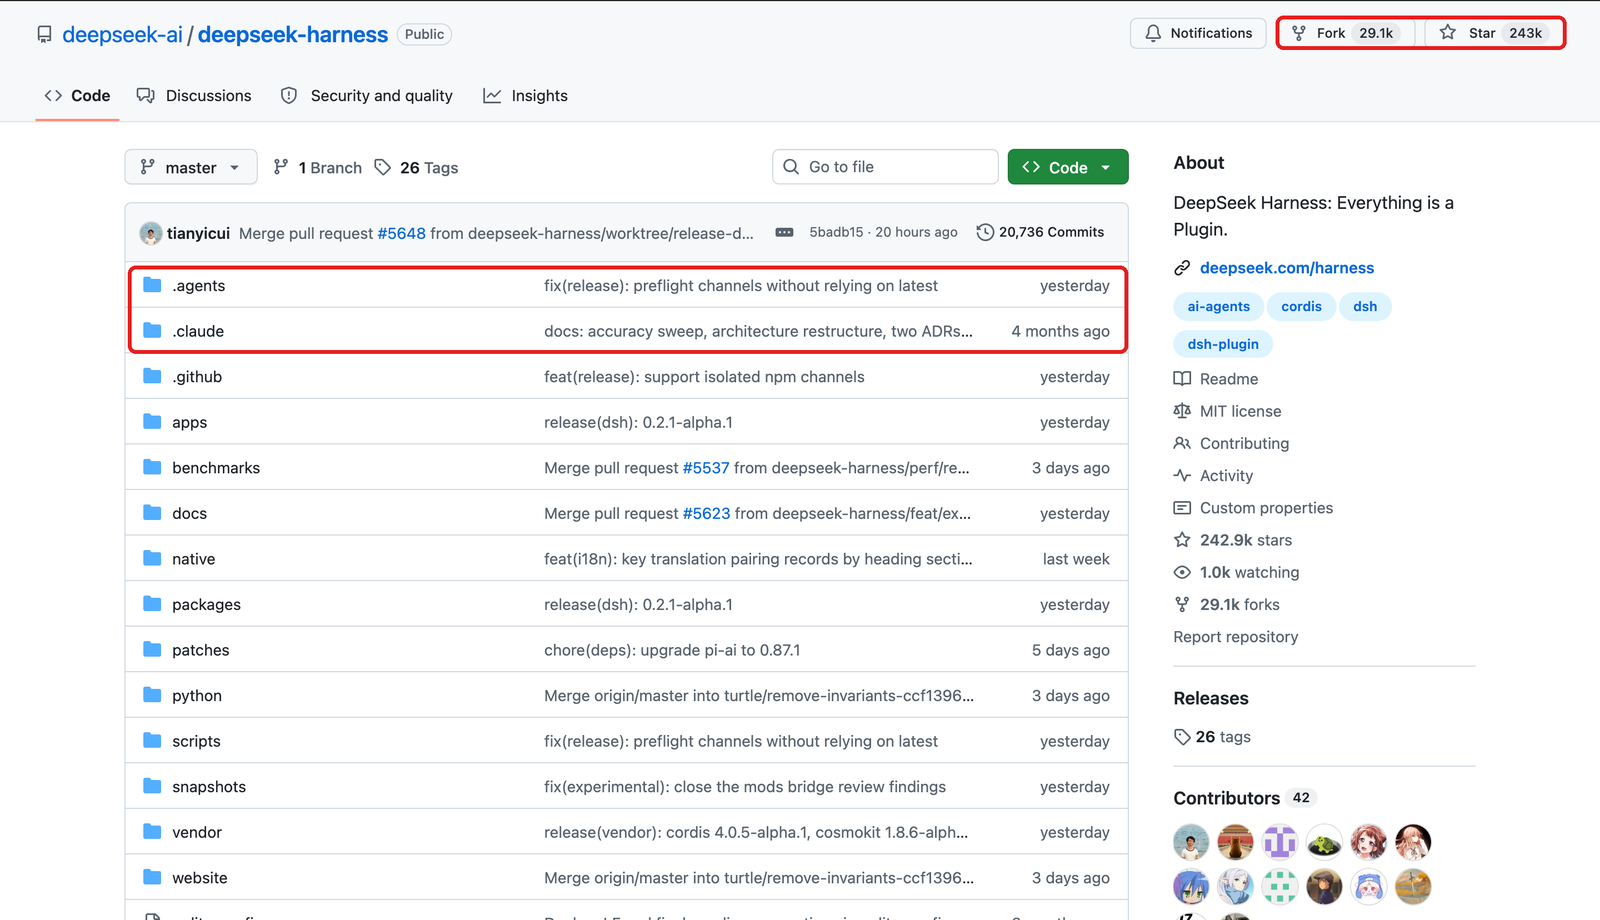Click the native folder icon
Image resolution: width=1600 pixels, height=920 pixels.
(x=152, y=558)
